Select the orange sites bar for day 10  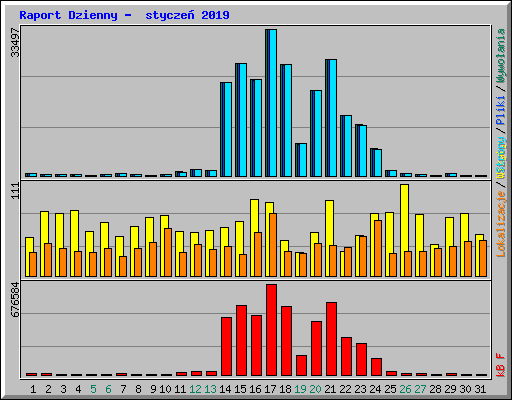pos(168,252)
